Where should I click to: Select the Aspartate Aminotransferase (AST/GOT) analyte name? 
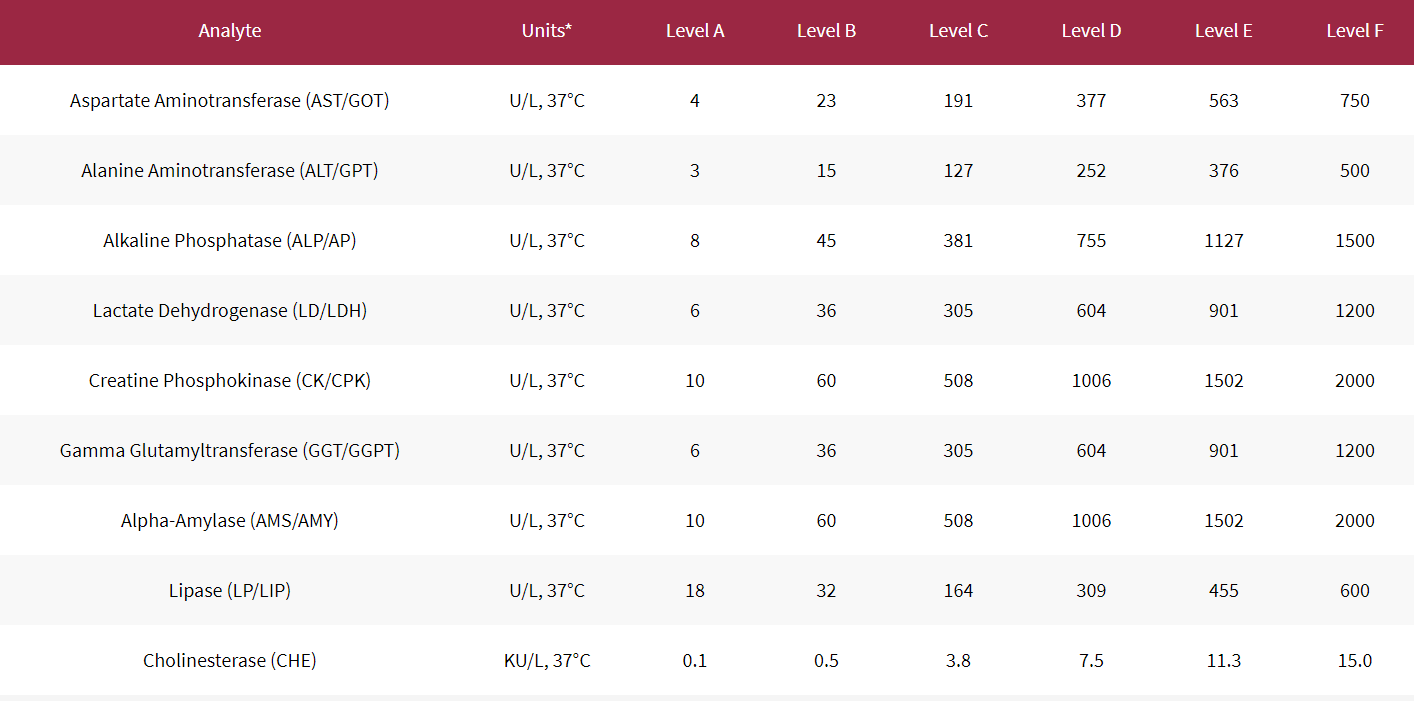tap(230, 101)
